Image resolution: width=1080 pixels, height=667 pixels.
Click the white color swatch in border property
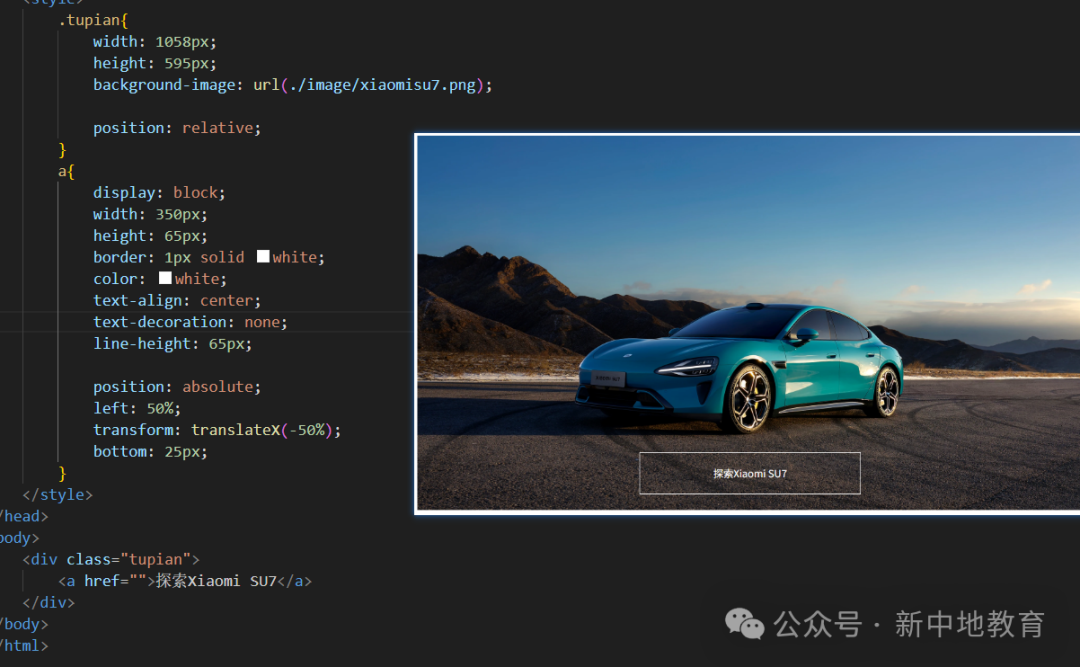point(263,256)
